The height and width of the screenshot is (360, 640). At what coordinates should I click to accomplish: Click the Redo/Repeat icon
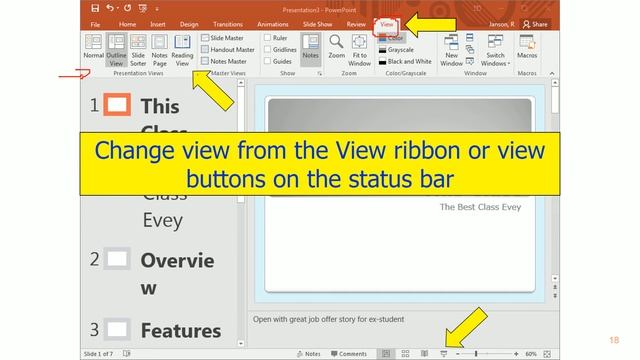click(x=128, y=8)
